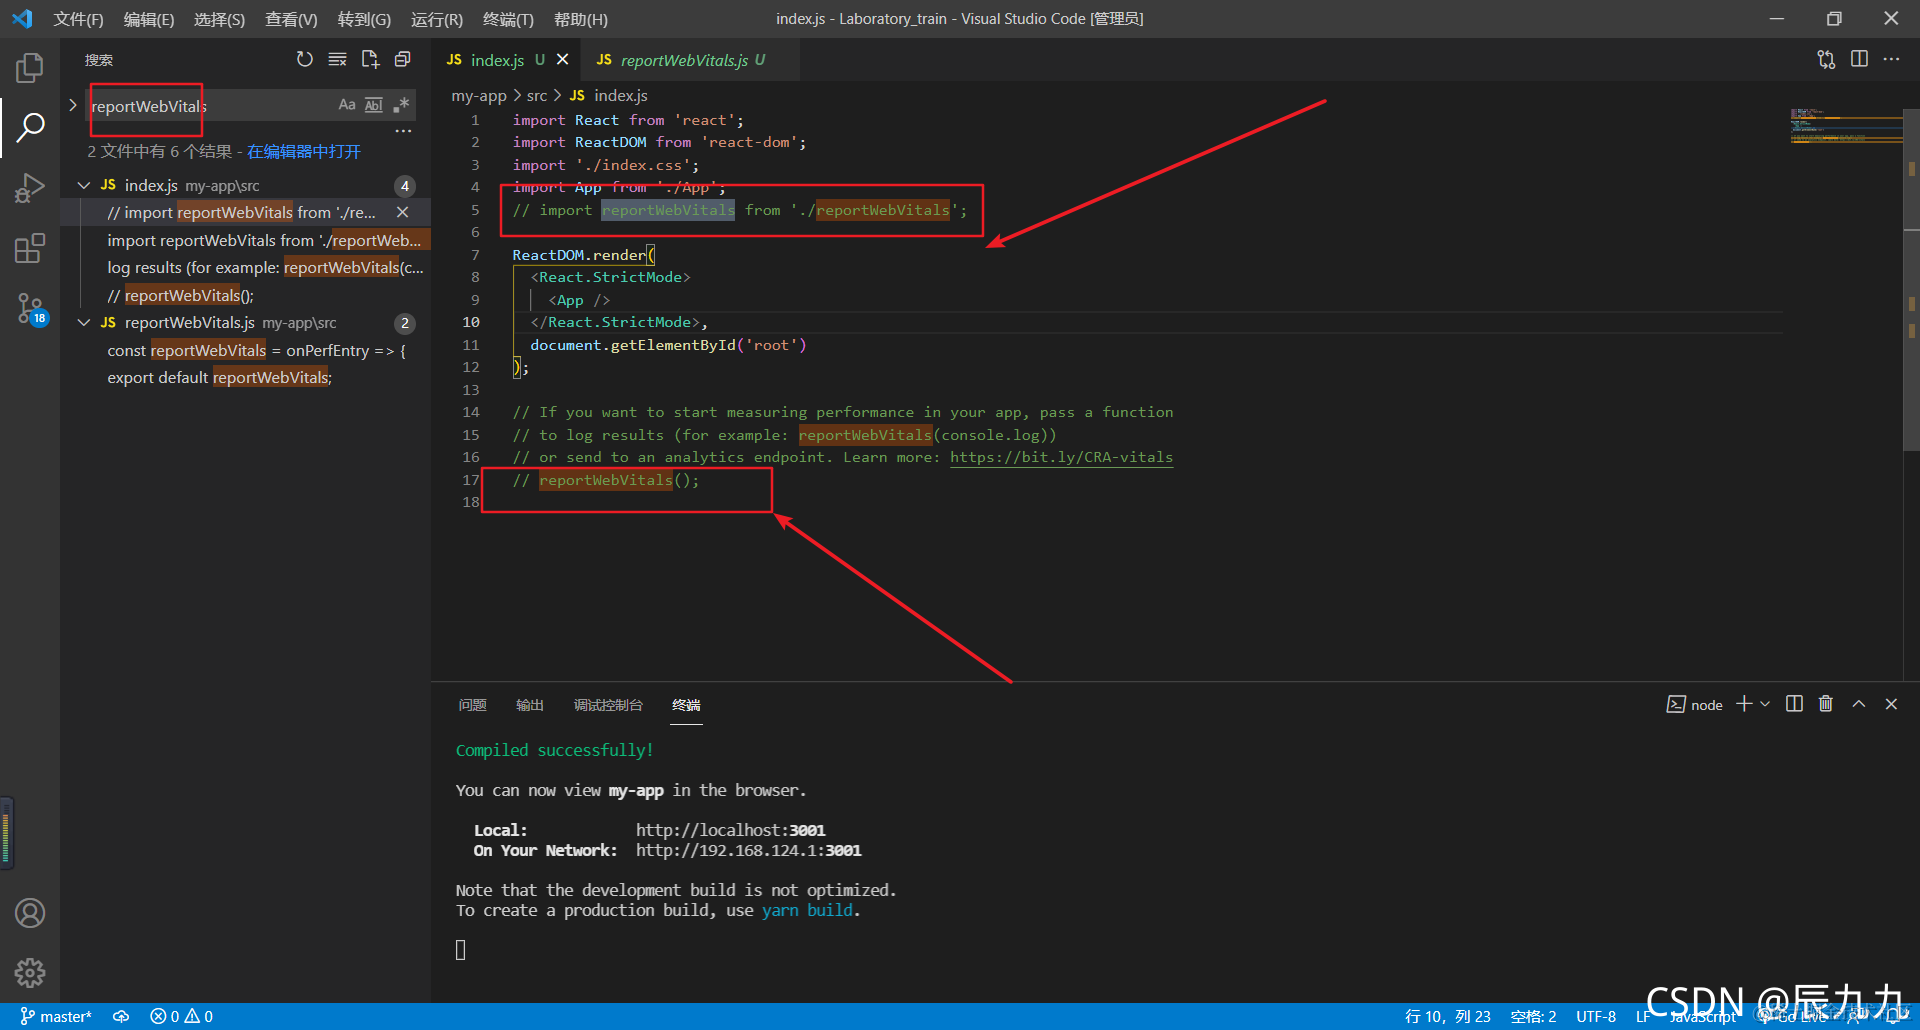Close the index.js editor tab

[563, 60]
